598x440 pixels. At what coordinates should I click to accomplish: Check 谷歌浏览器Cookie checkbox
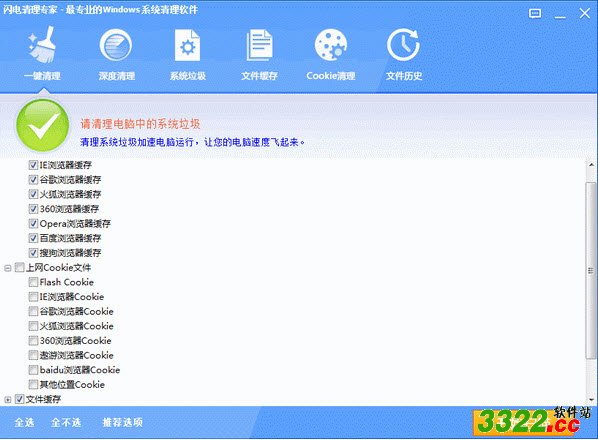click(x=34, y=312)
